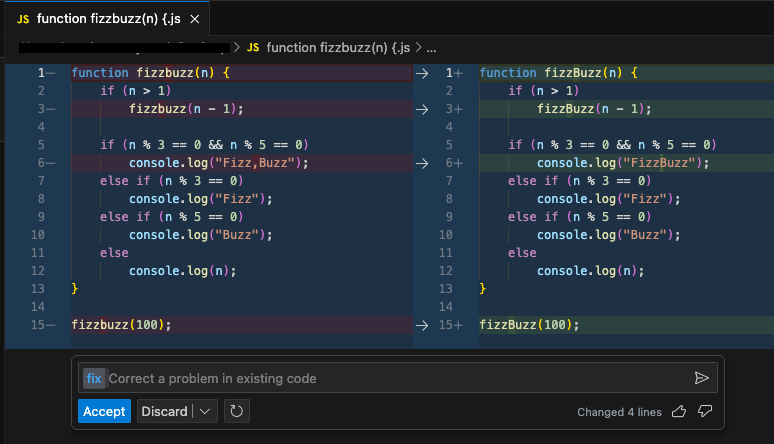This screenshot has width=774, height=444.
Task: Click line number 6+ in modified gutter
Action: (454, 163)
